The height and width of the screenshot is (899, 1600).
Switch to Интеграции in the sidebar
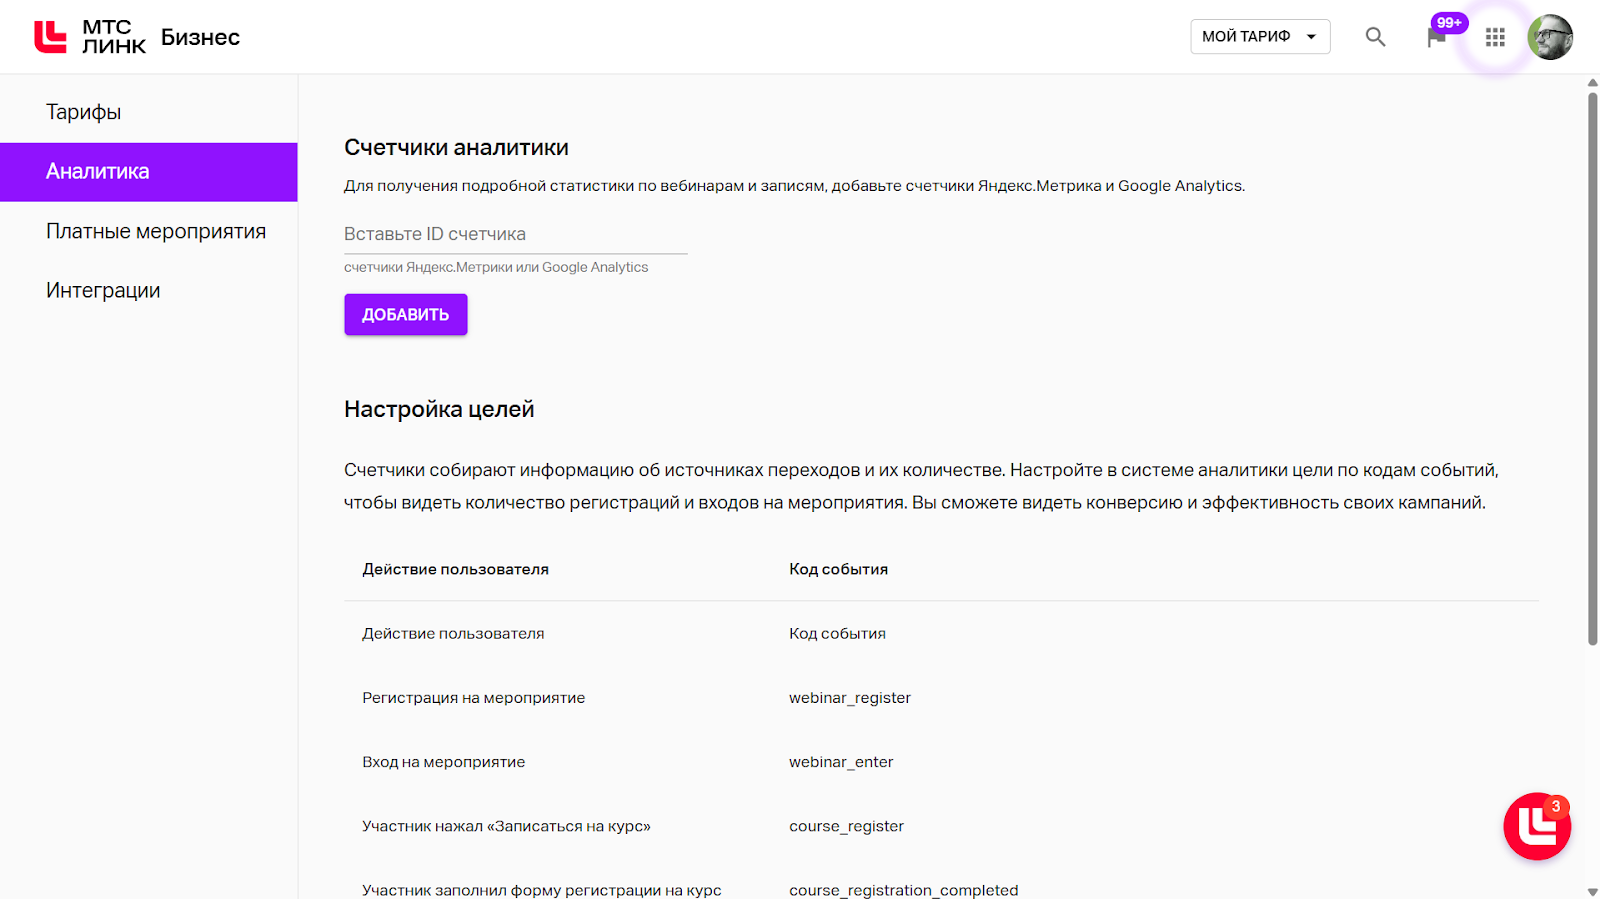click(103, 291)
